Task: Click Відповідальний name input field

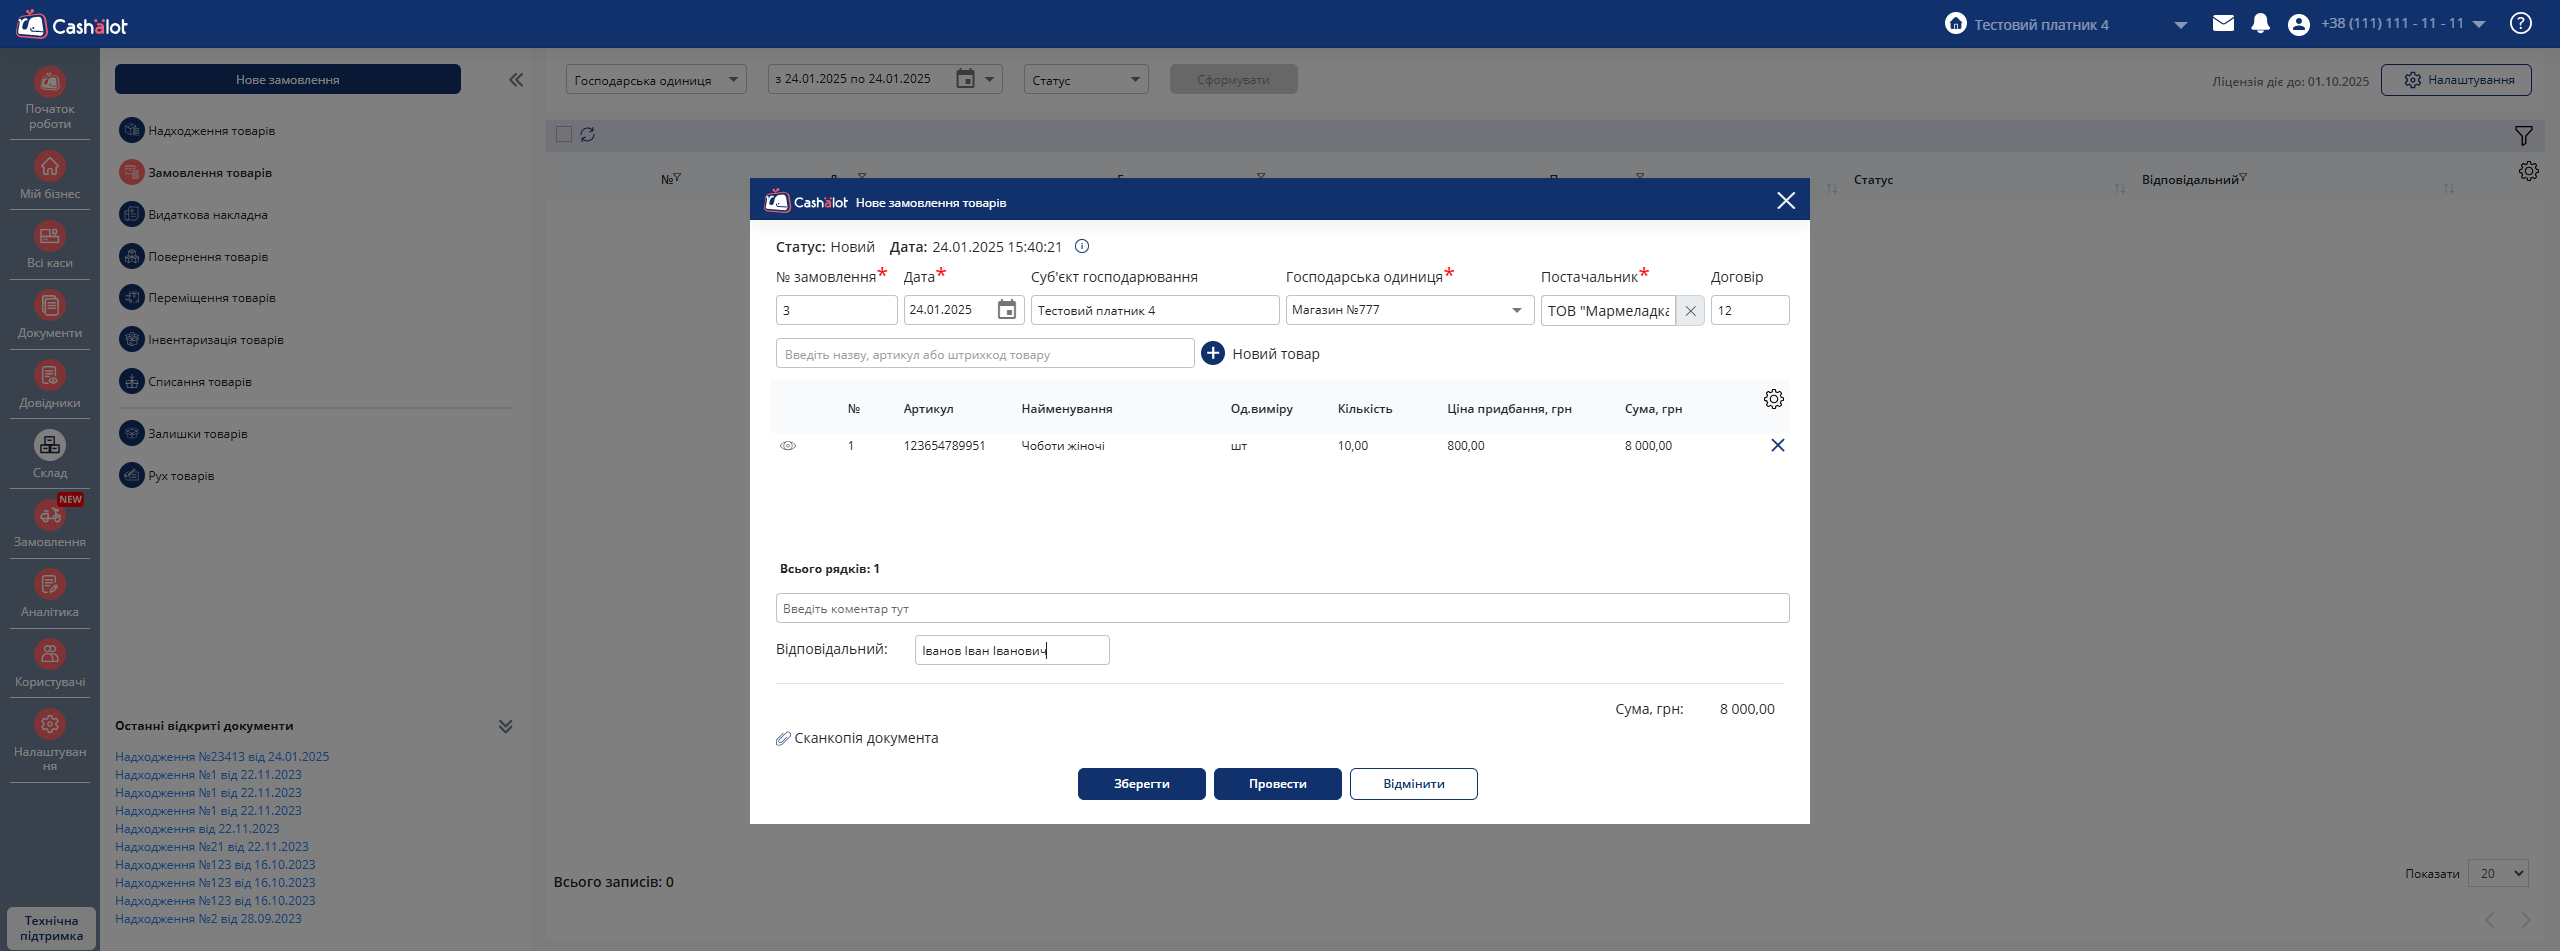Action: pyautogui.click(x=1012, y=650)
